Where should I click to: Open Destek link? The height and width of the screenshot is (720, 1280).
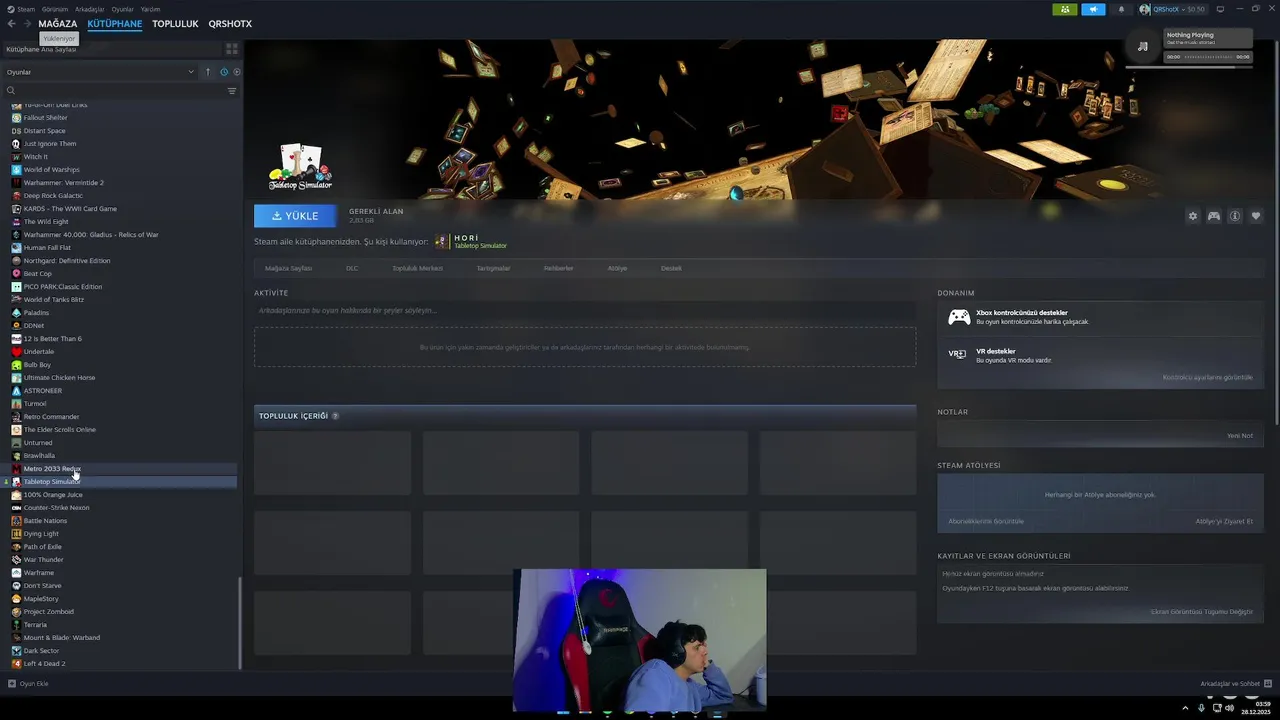click(671, 268)
